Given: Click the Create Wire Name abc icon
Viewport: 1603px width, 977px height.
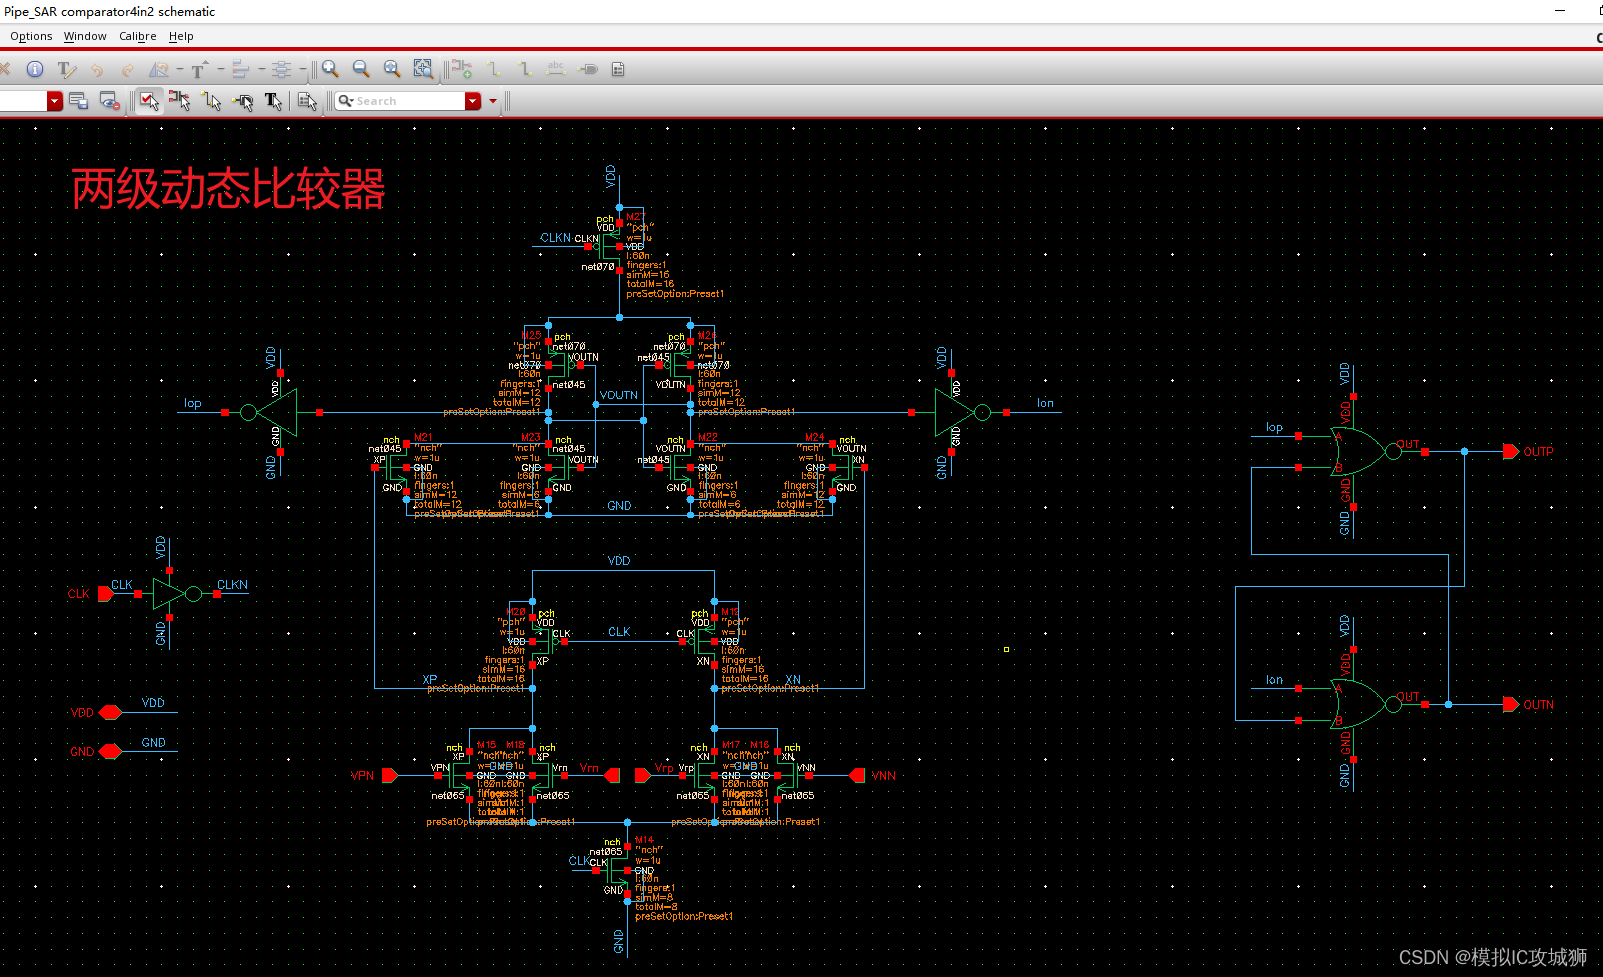Looking at the screenshot, I should click(x=556, y=69).
